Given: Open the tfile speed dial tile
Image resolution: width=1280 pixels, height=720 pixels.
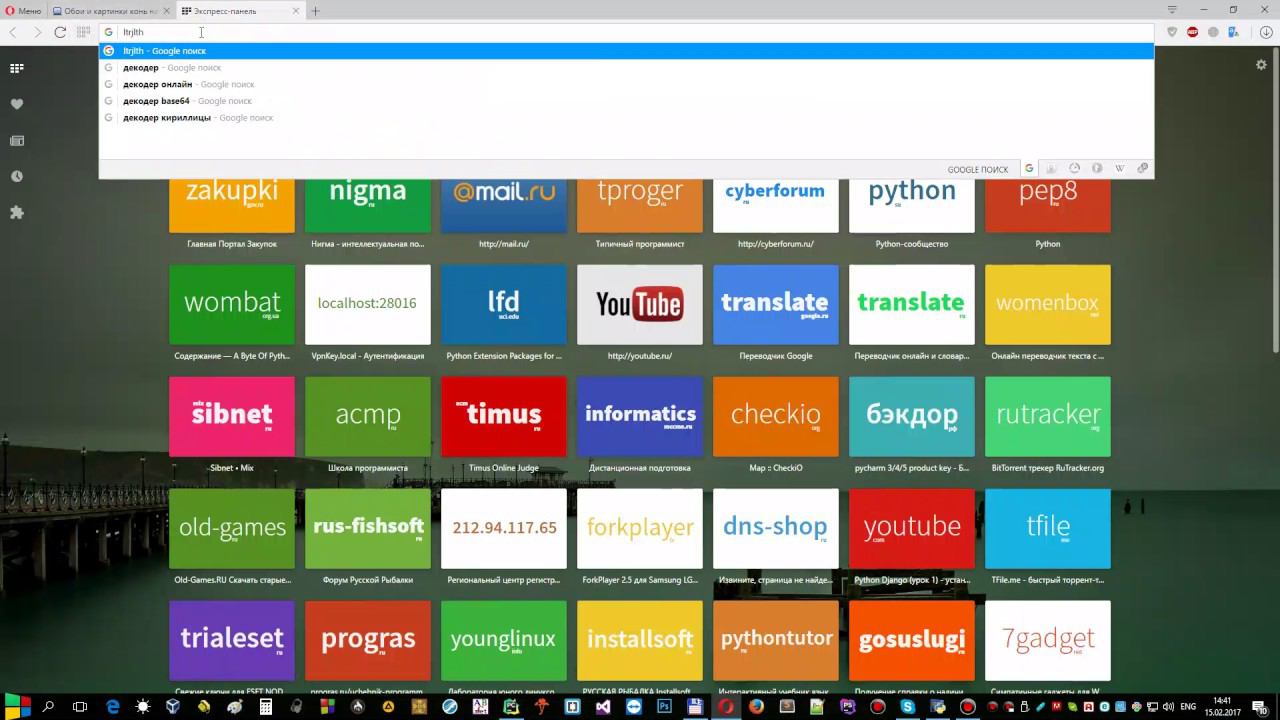Looking at the screenshot, I should (x=1048, y=528).
